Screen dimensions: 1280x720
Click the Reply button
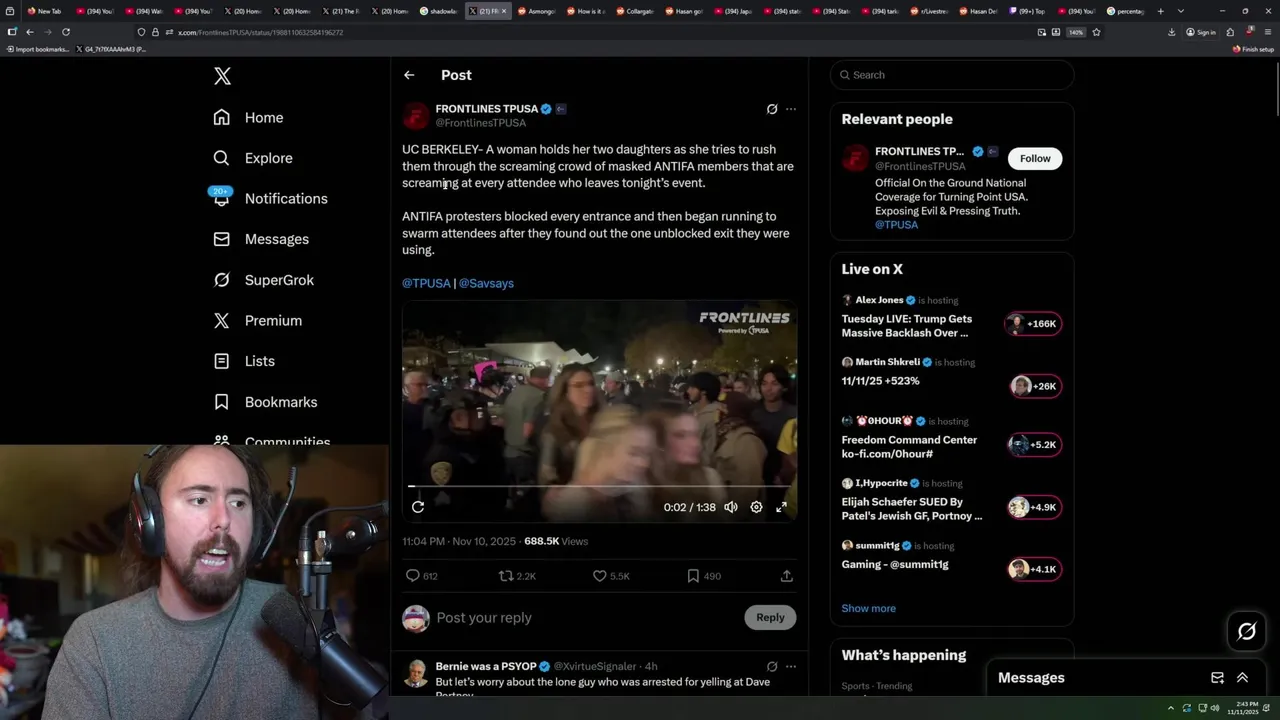point(770,617)
